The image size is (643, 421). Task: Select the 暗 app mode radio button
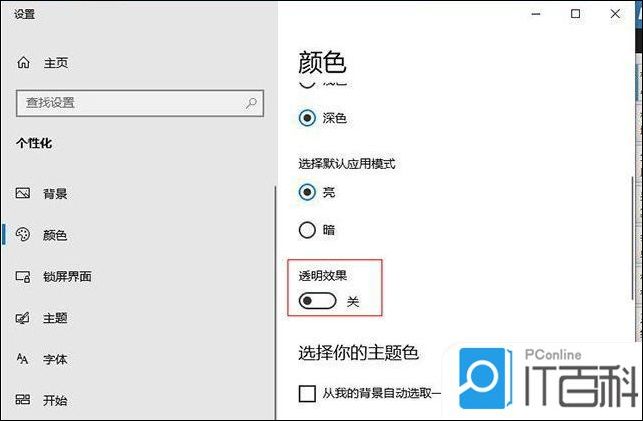click(307, 230)
